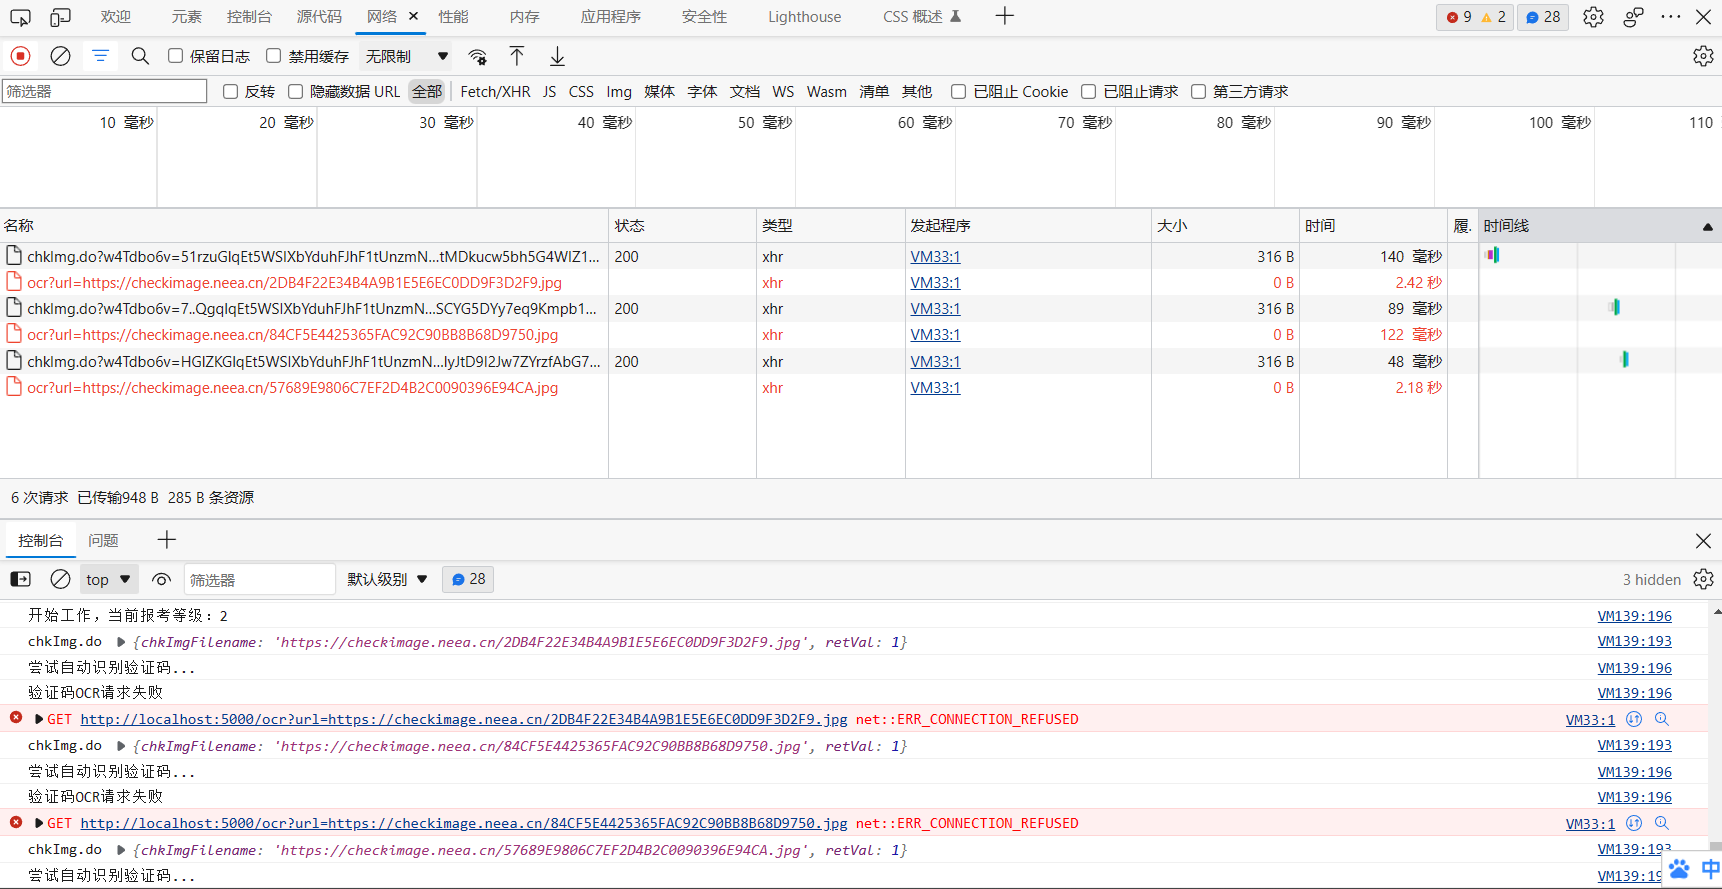Click the inspect element picker icon
Screen dimensions: 1722x889
click(20, 17)
